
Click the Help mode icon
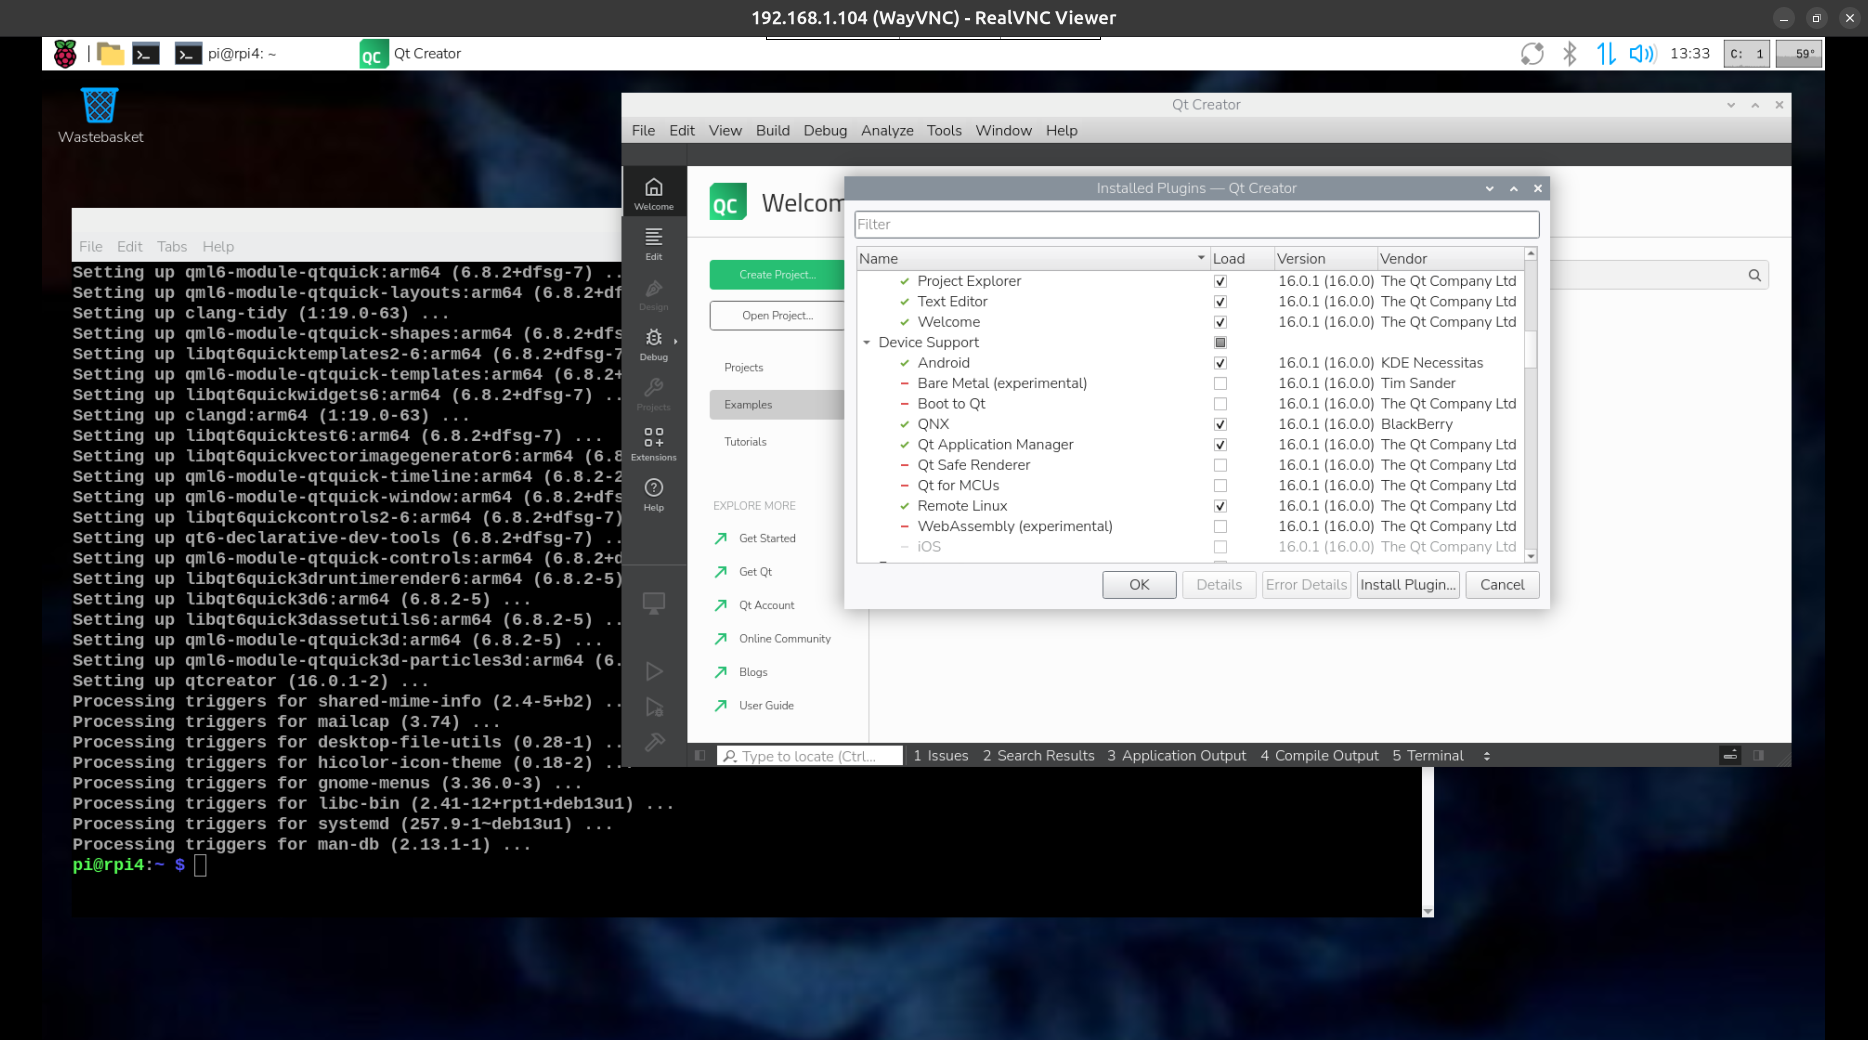(x=653, y=493)
